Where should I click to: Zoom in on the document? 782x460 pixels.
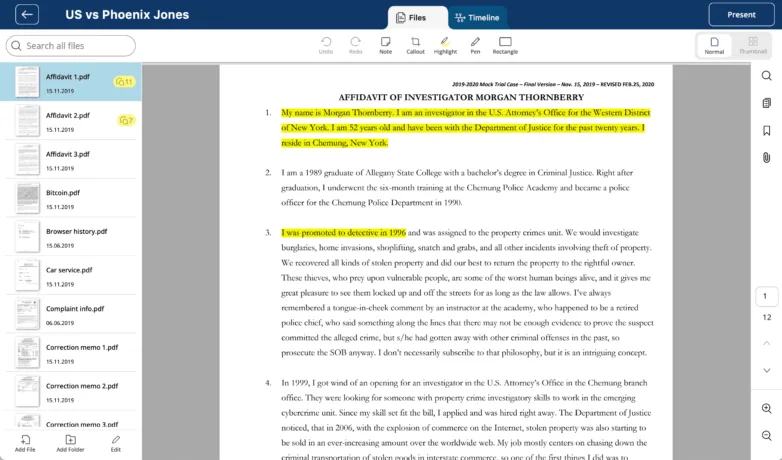[x=766, y=409]
